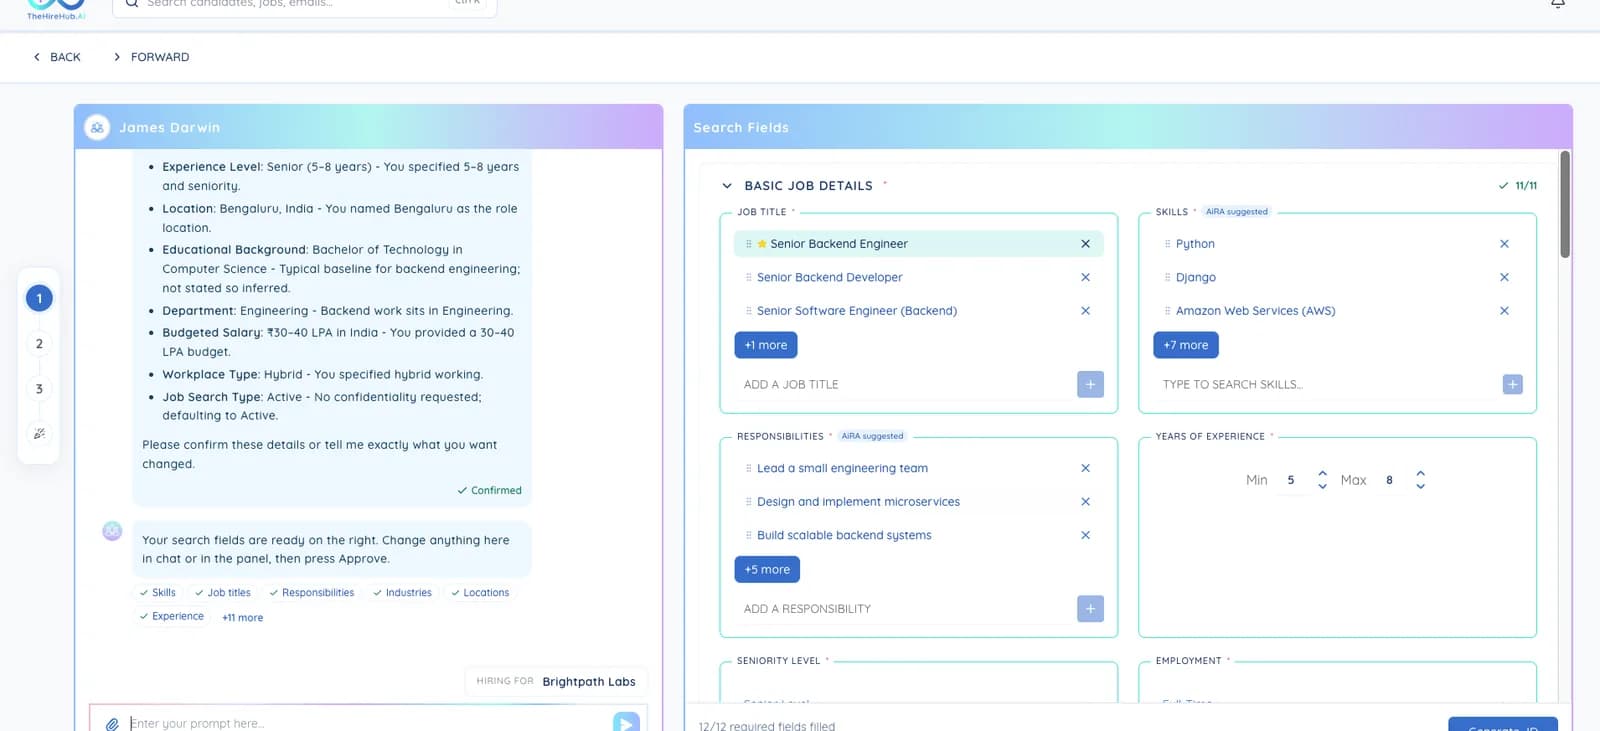Send the chat prompt with arrow button
Image resolution: width=1600 pixels, height=731 pixels.
click(626, 722)
